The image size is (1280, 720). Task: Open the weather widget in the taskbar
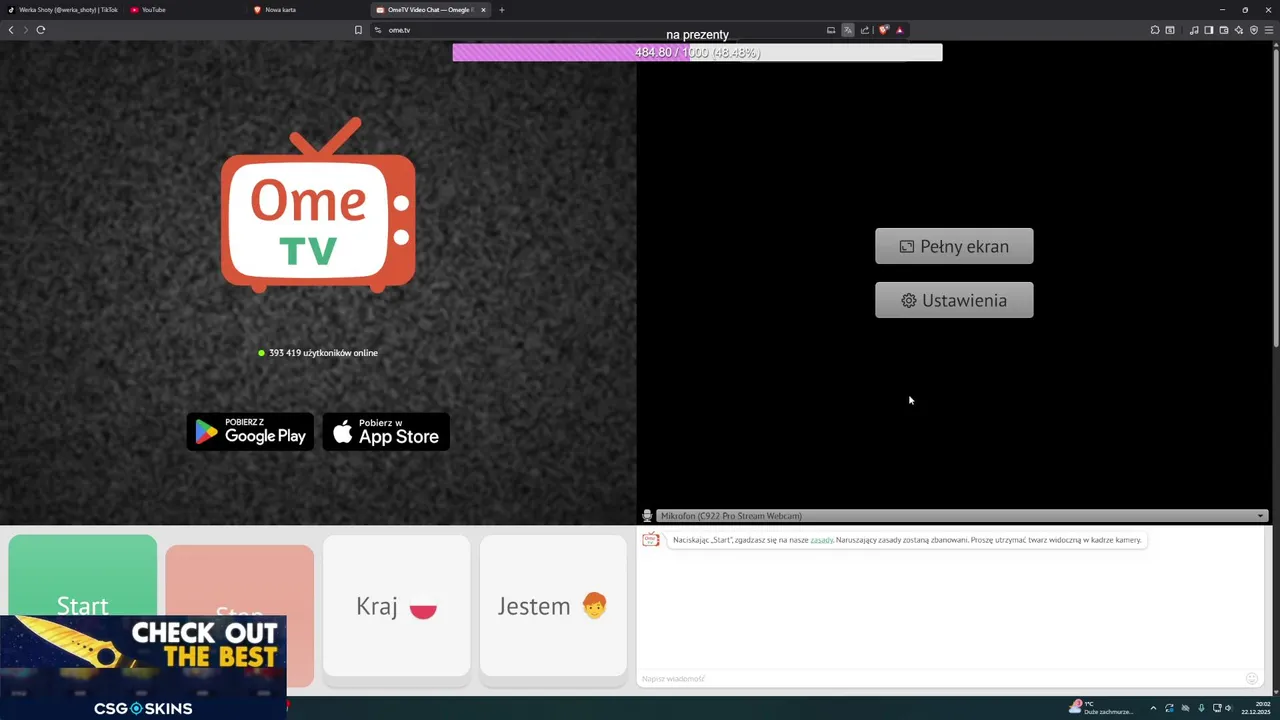(x=1102, y=708)
